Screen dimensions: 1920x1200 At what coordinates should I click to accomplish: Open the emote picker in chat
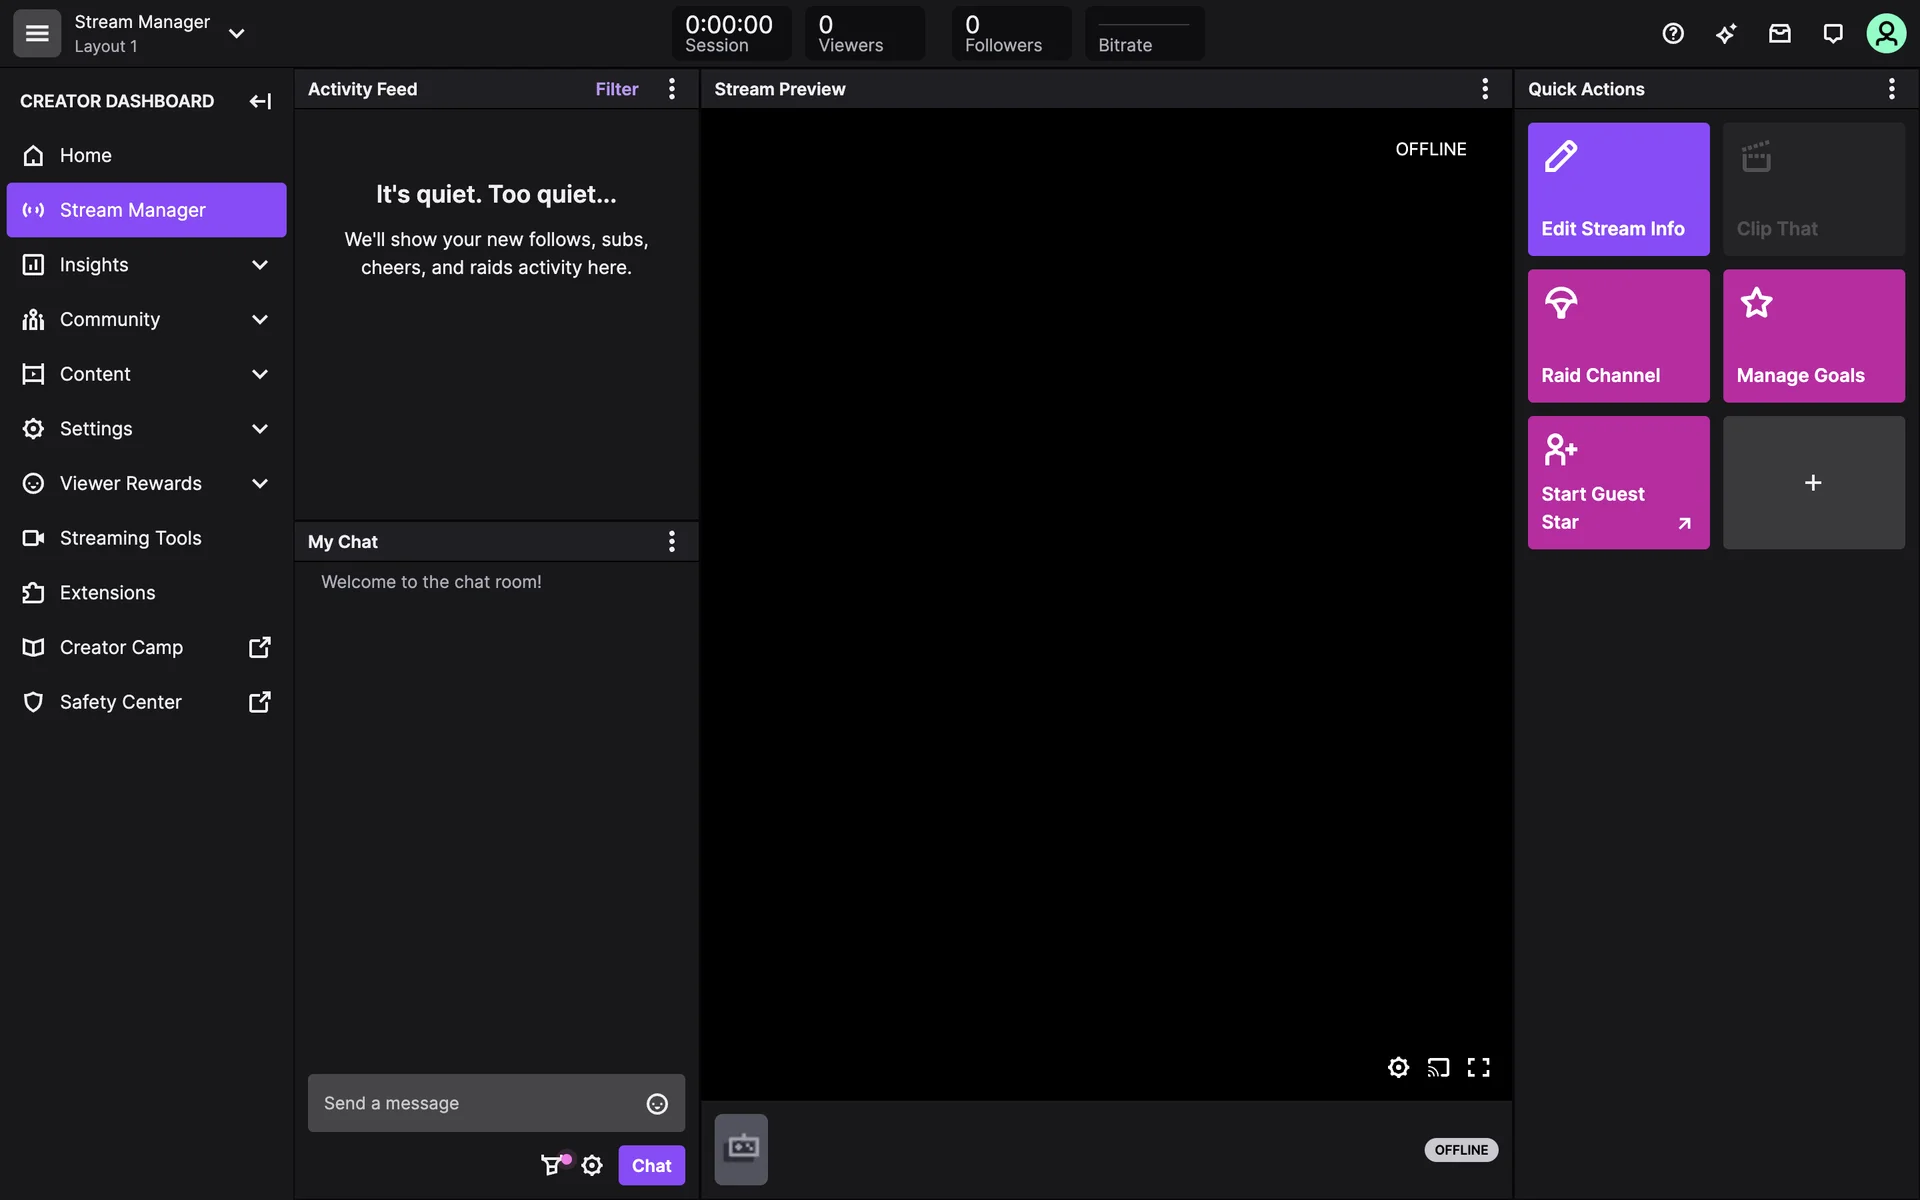[657, 1103]
